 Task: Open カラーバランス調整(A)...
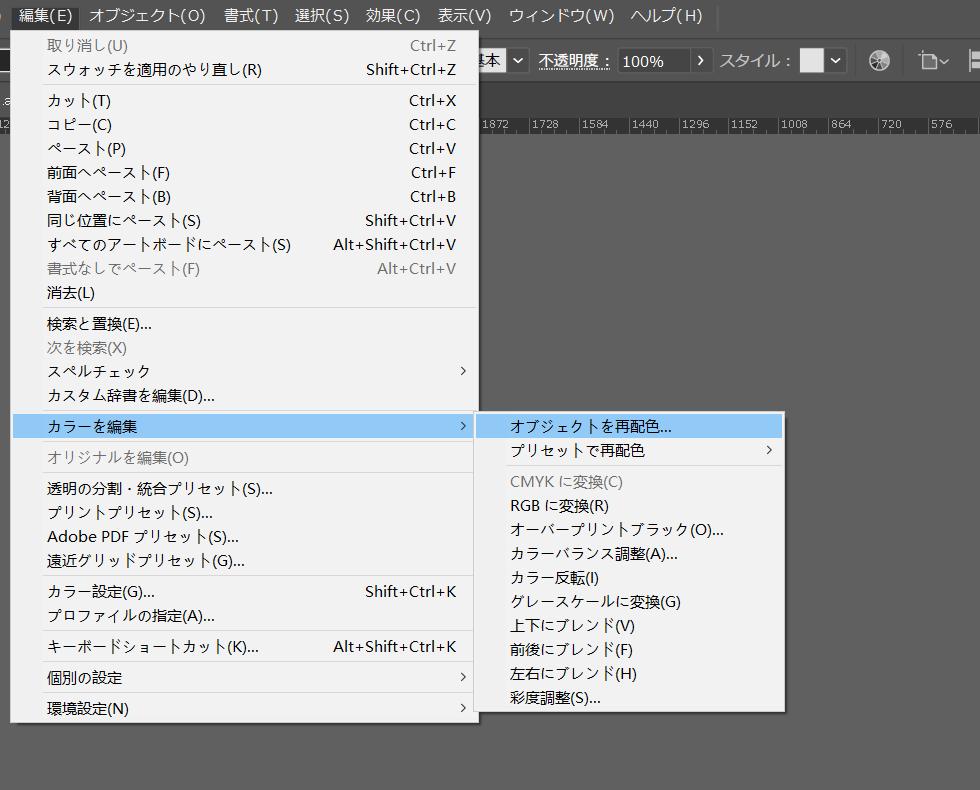629,554
